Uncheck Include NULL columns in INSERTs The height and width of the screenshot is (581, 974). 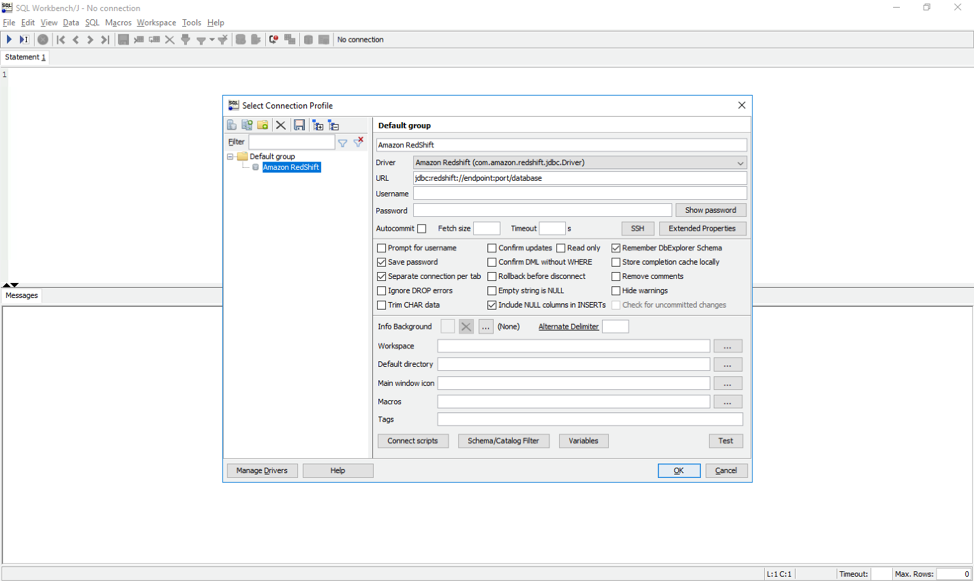click(492, 305)
